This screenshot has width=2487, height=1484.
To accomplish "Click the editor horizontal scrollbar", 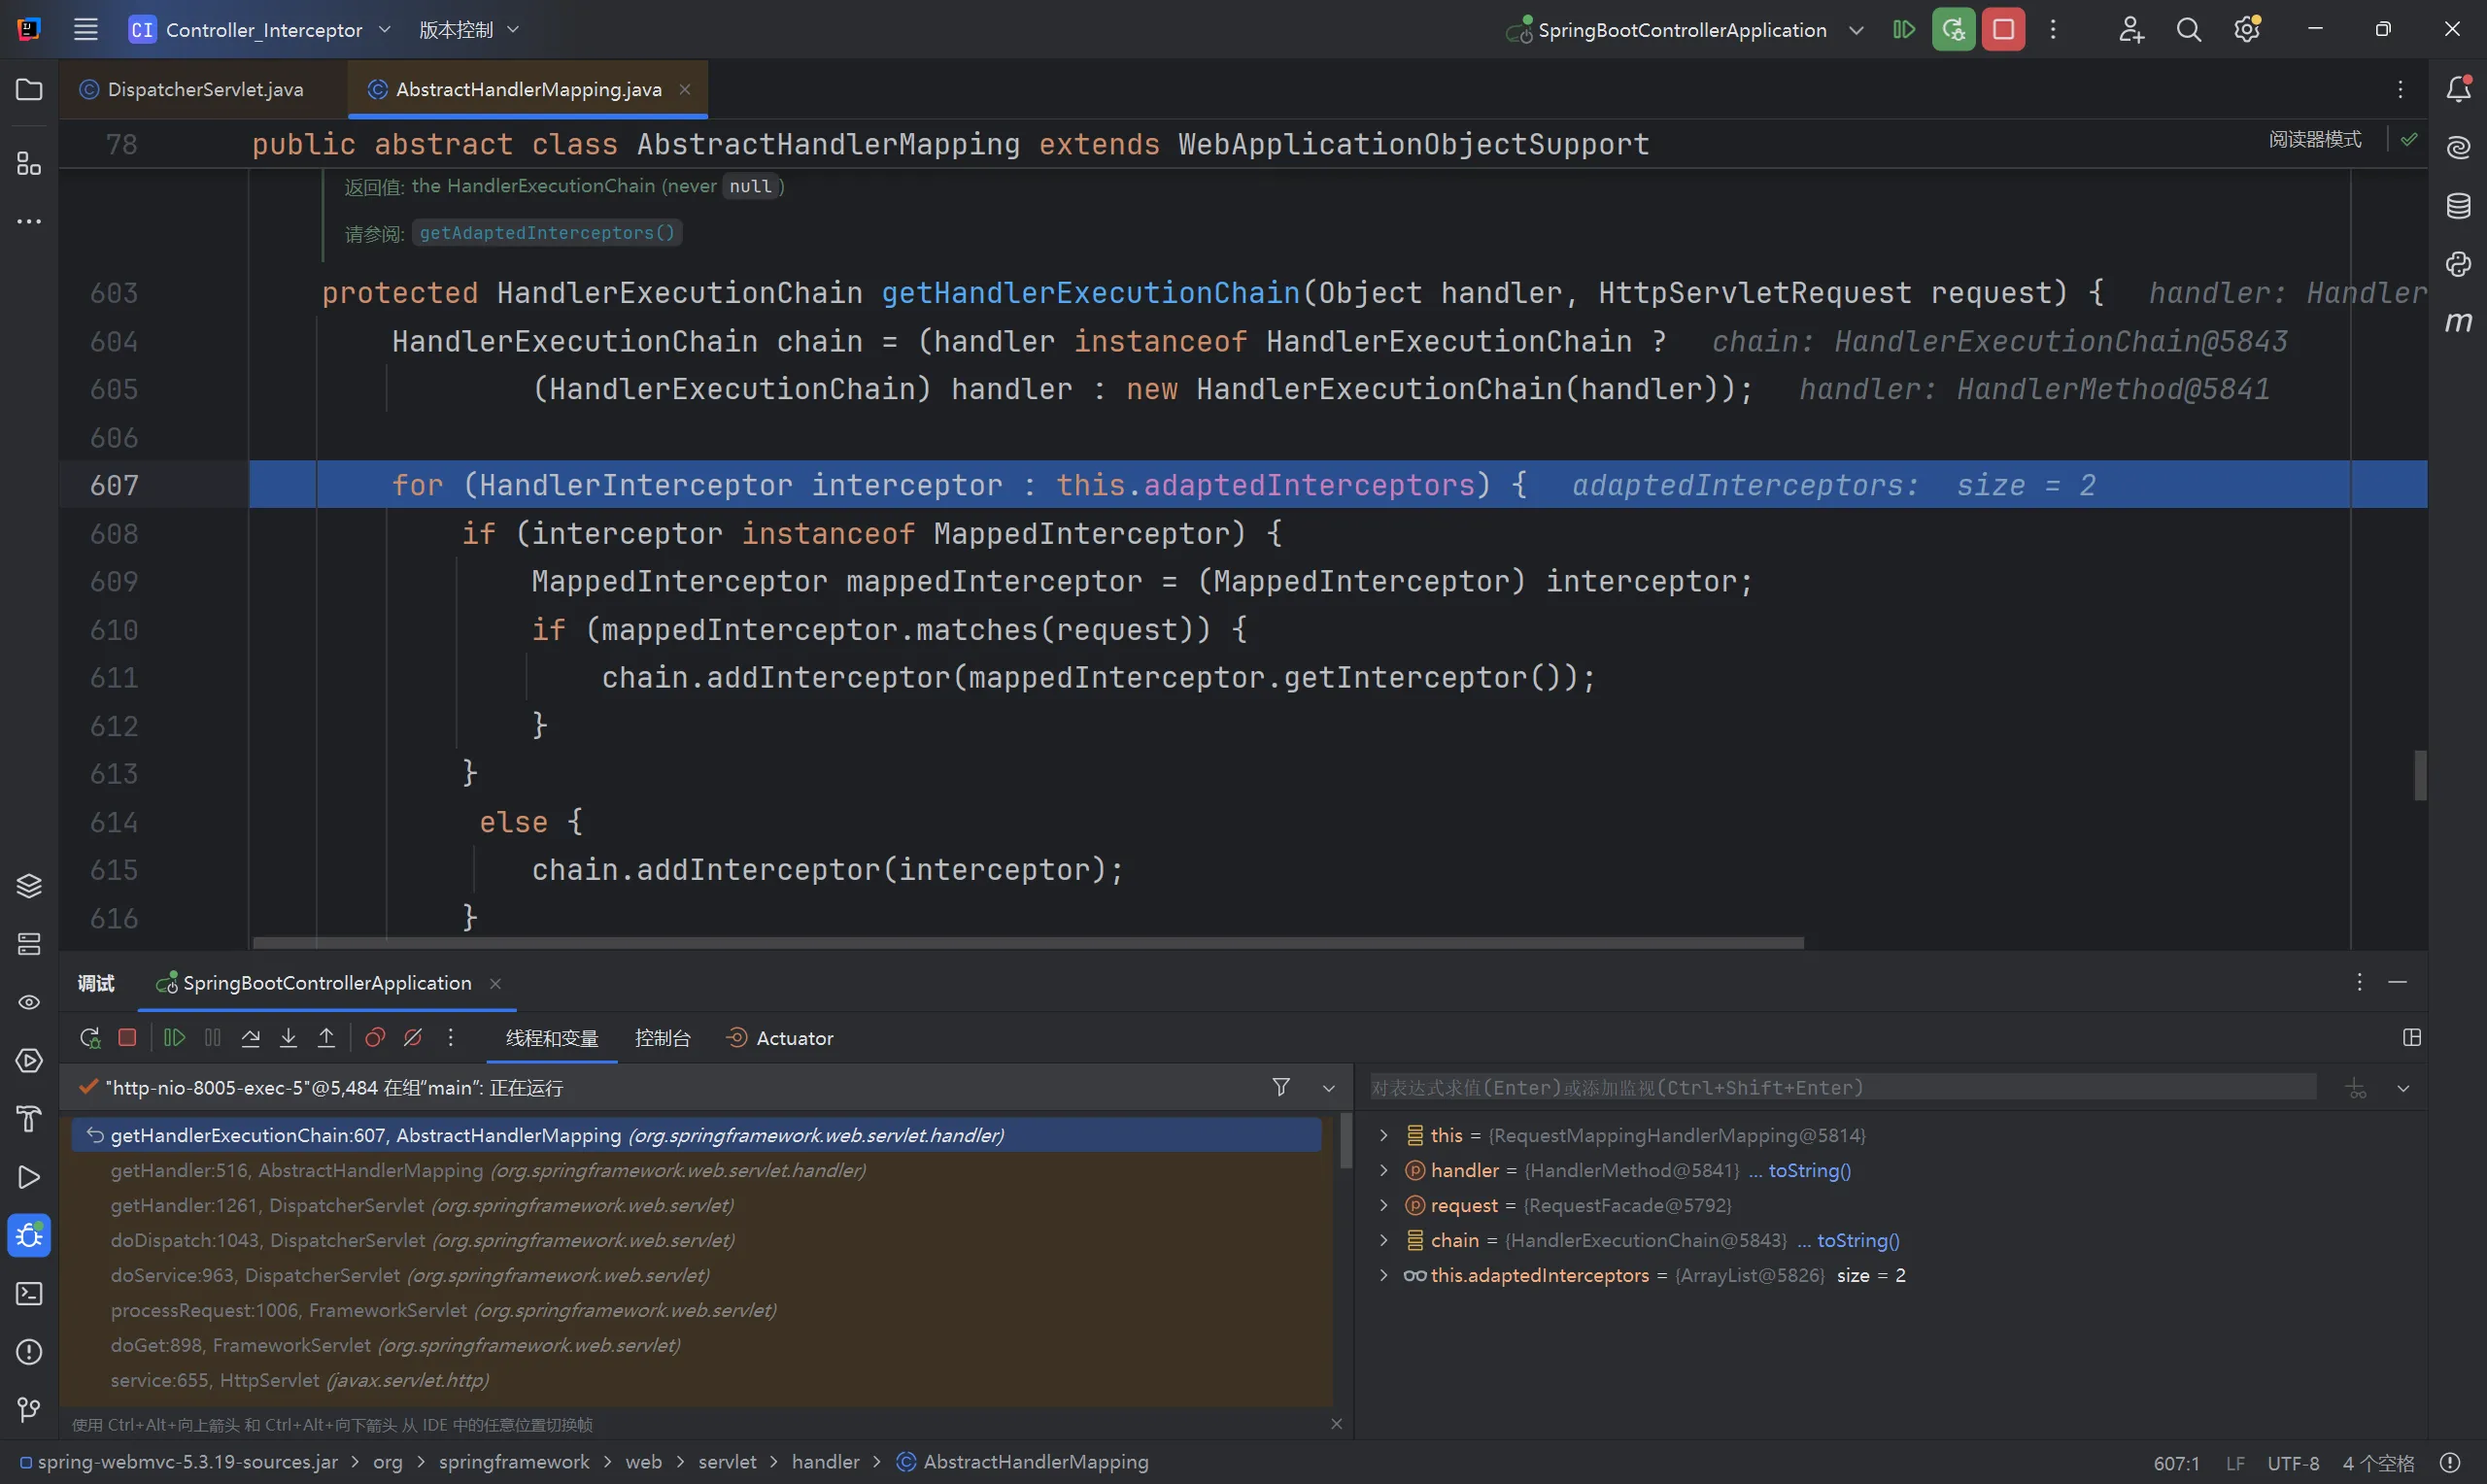I will (x=1028, y=943).
